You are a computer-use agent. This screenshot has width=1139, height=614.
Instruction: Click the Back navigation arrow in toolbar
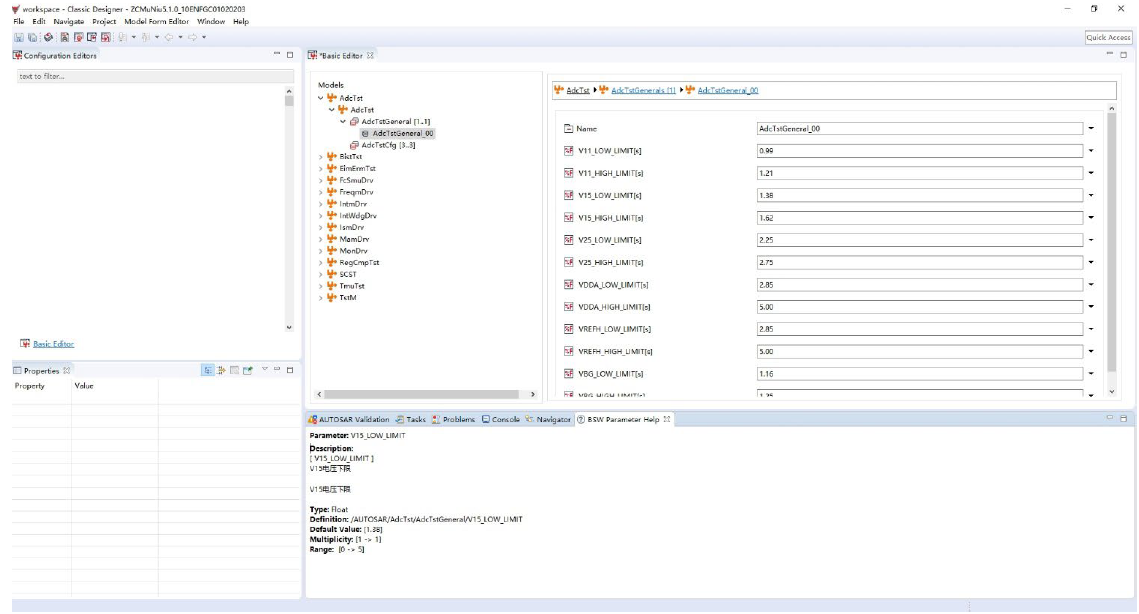point(169,37)
